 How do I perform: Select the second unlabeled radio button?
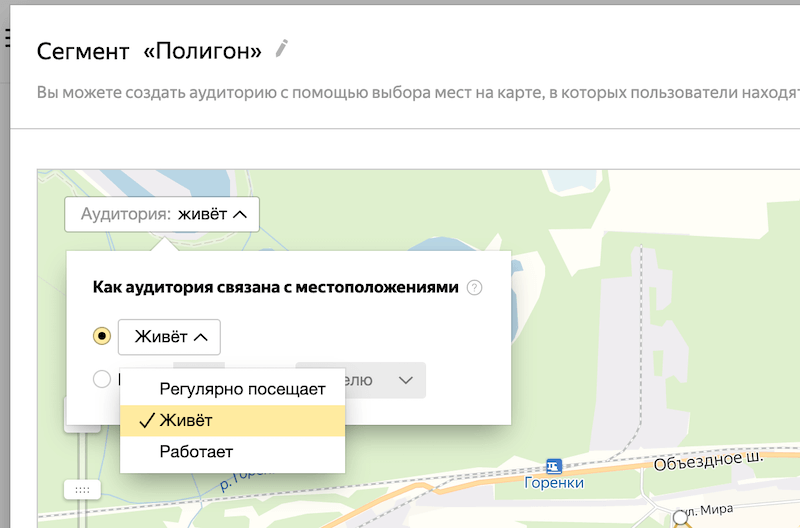[102, 379]
